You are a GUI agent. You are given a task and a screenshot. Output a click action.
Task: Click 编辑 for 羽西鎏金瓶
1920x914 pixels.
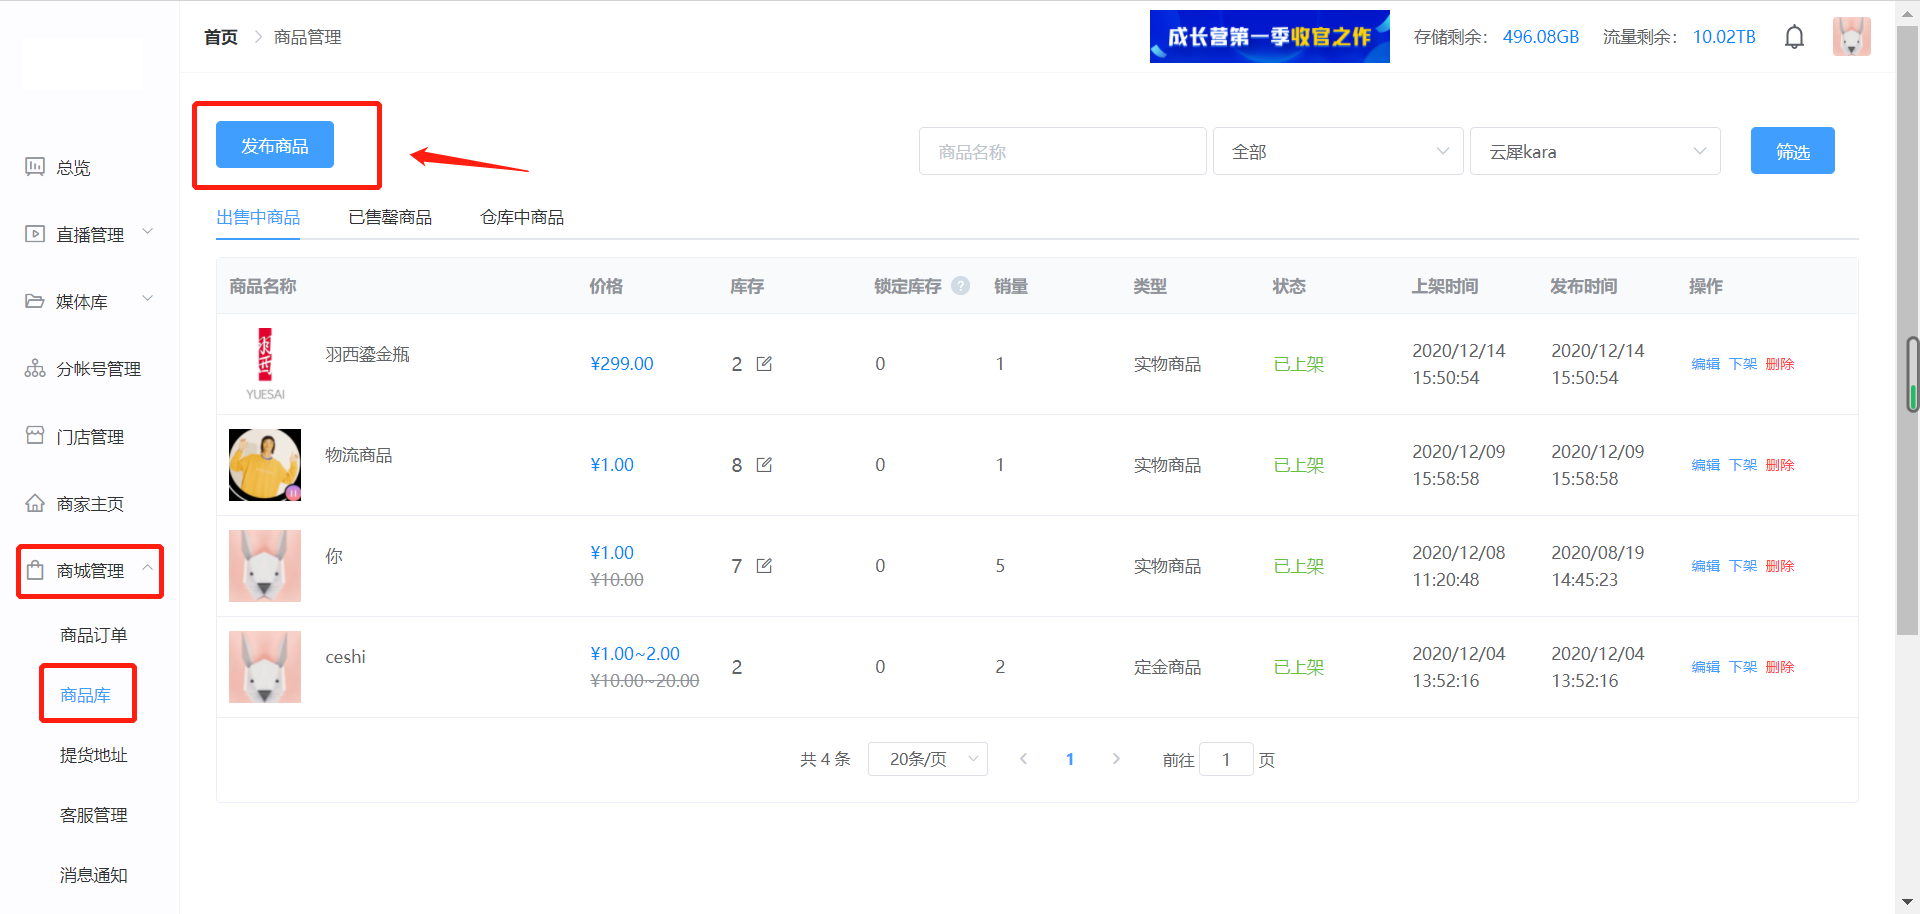[1706, 364]
